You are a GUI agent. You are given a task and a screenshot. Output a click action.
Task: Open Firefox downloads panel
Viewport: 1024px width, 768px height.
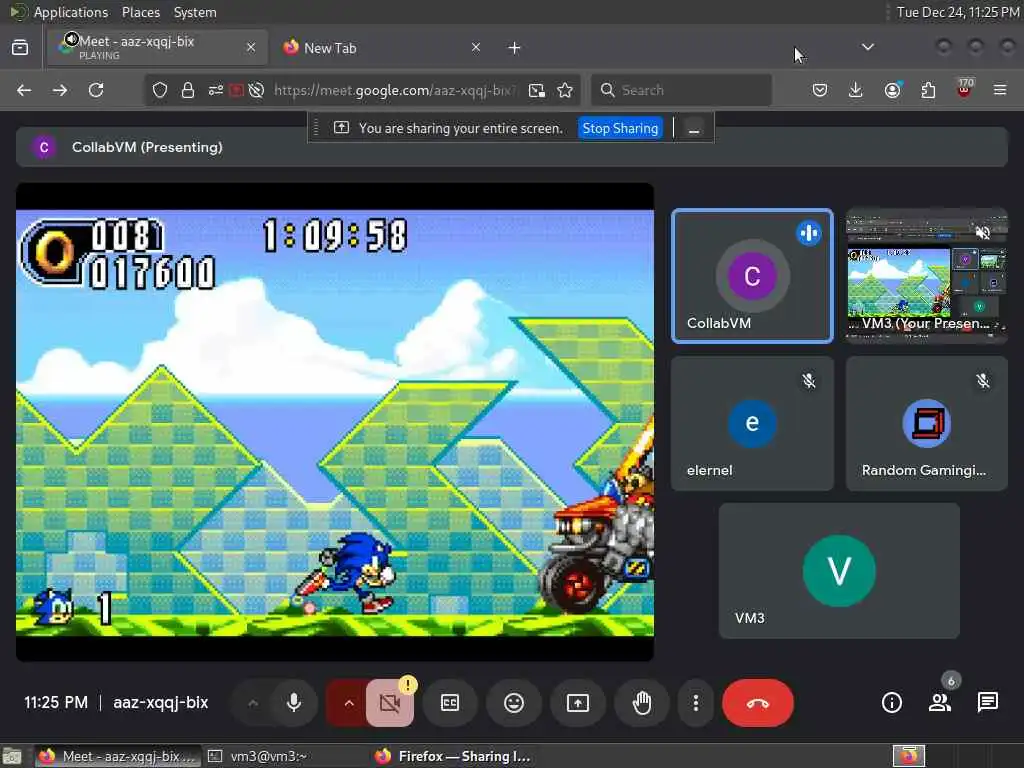click(856, 90)
